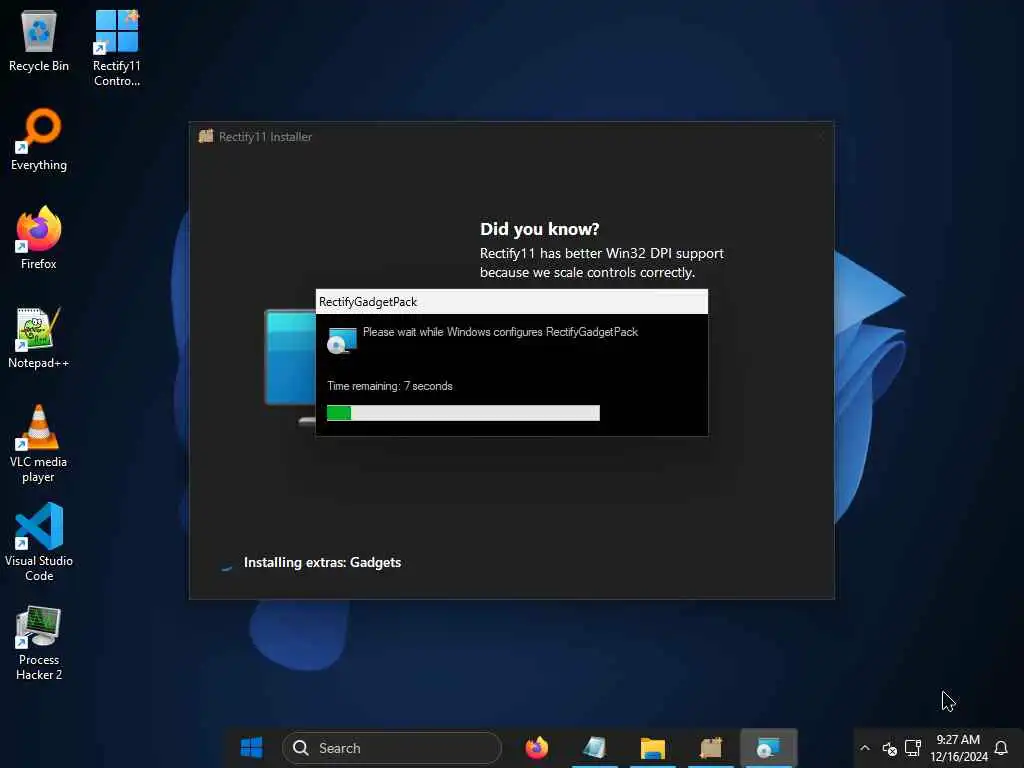Switch to Rectify11 Installer taskbar button

[711, 748]
